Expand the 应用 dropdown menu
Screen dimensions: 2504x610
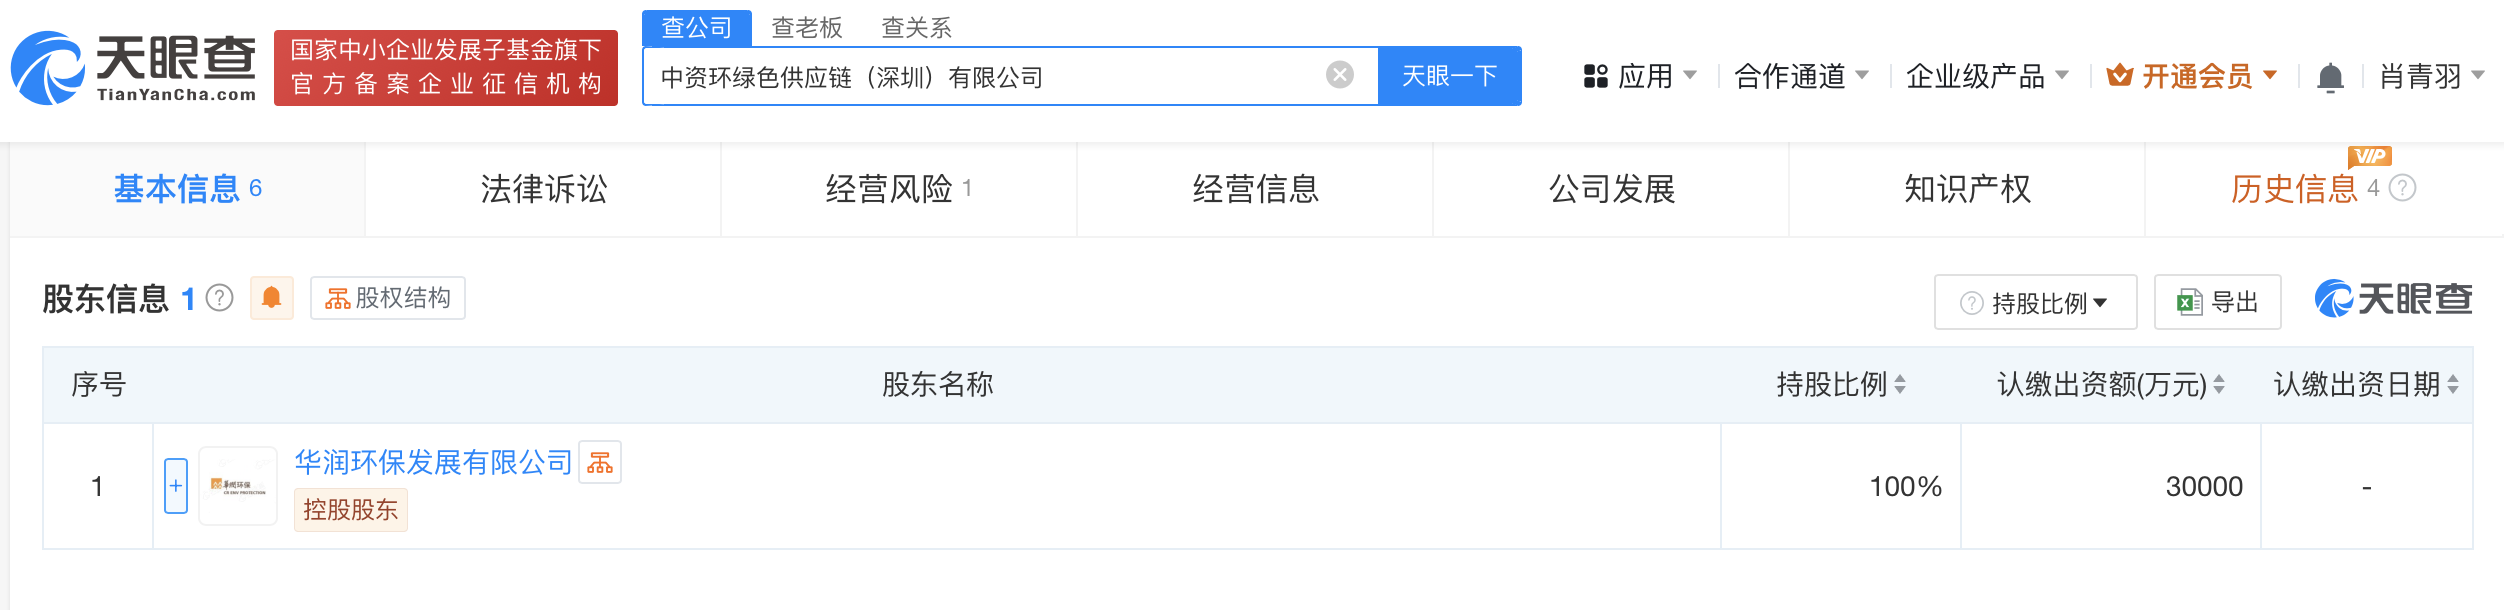pos(1640,76)
